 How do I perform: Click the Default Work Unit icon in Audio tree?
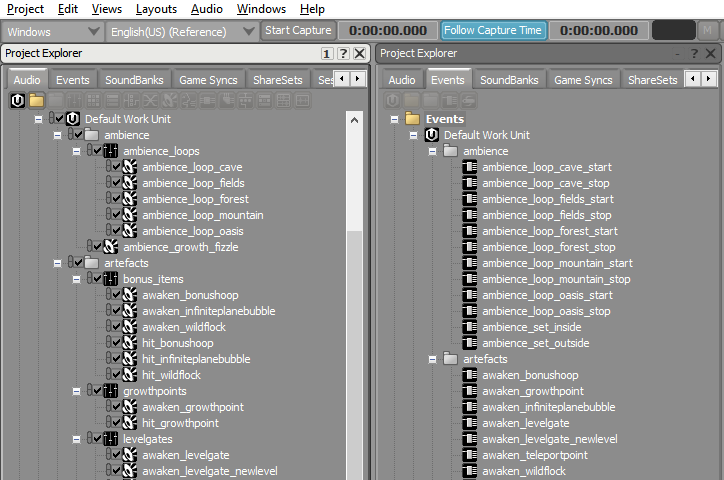[73, 119]
